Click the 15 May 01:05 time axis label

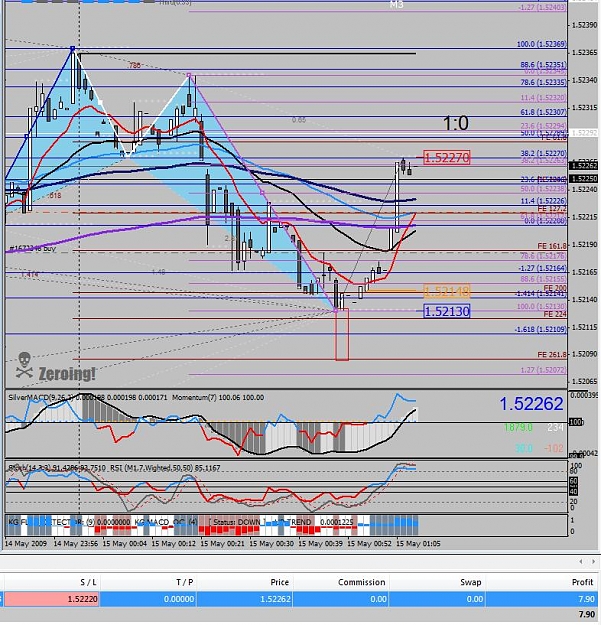pos(418,543)
